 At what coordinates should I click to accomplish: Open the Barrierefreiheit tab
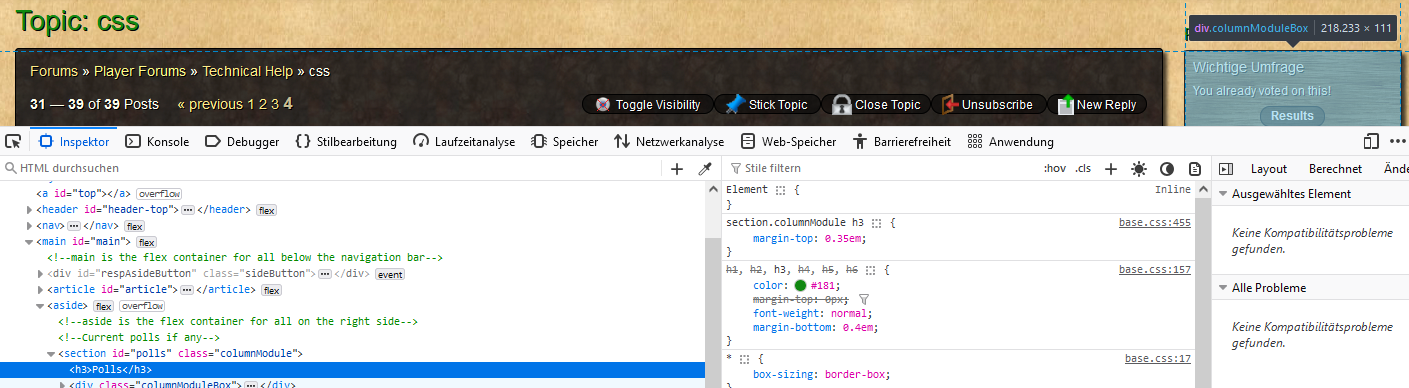901,142
